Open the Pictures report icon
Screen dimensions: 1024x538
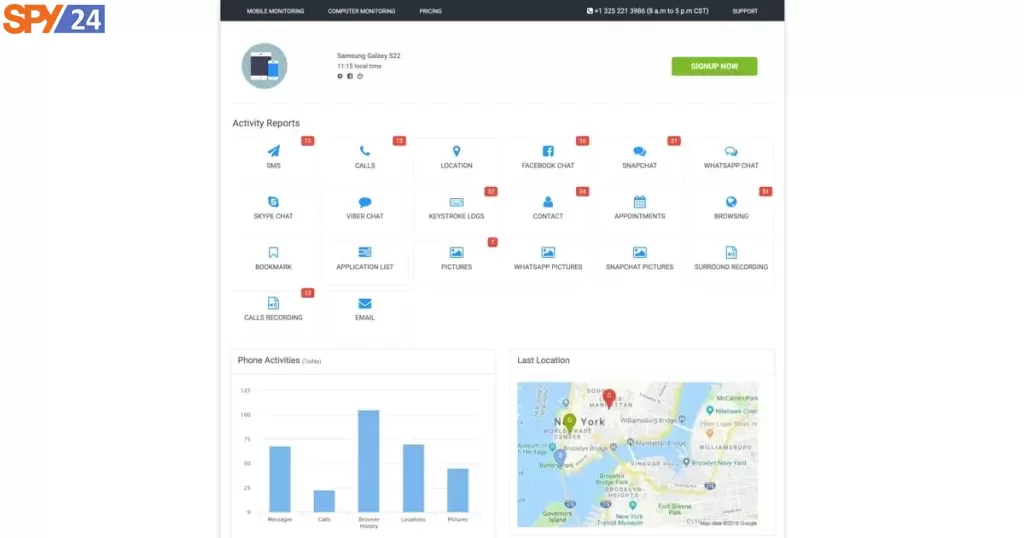tap(456, 252)
